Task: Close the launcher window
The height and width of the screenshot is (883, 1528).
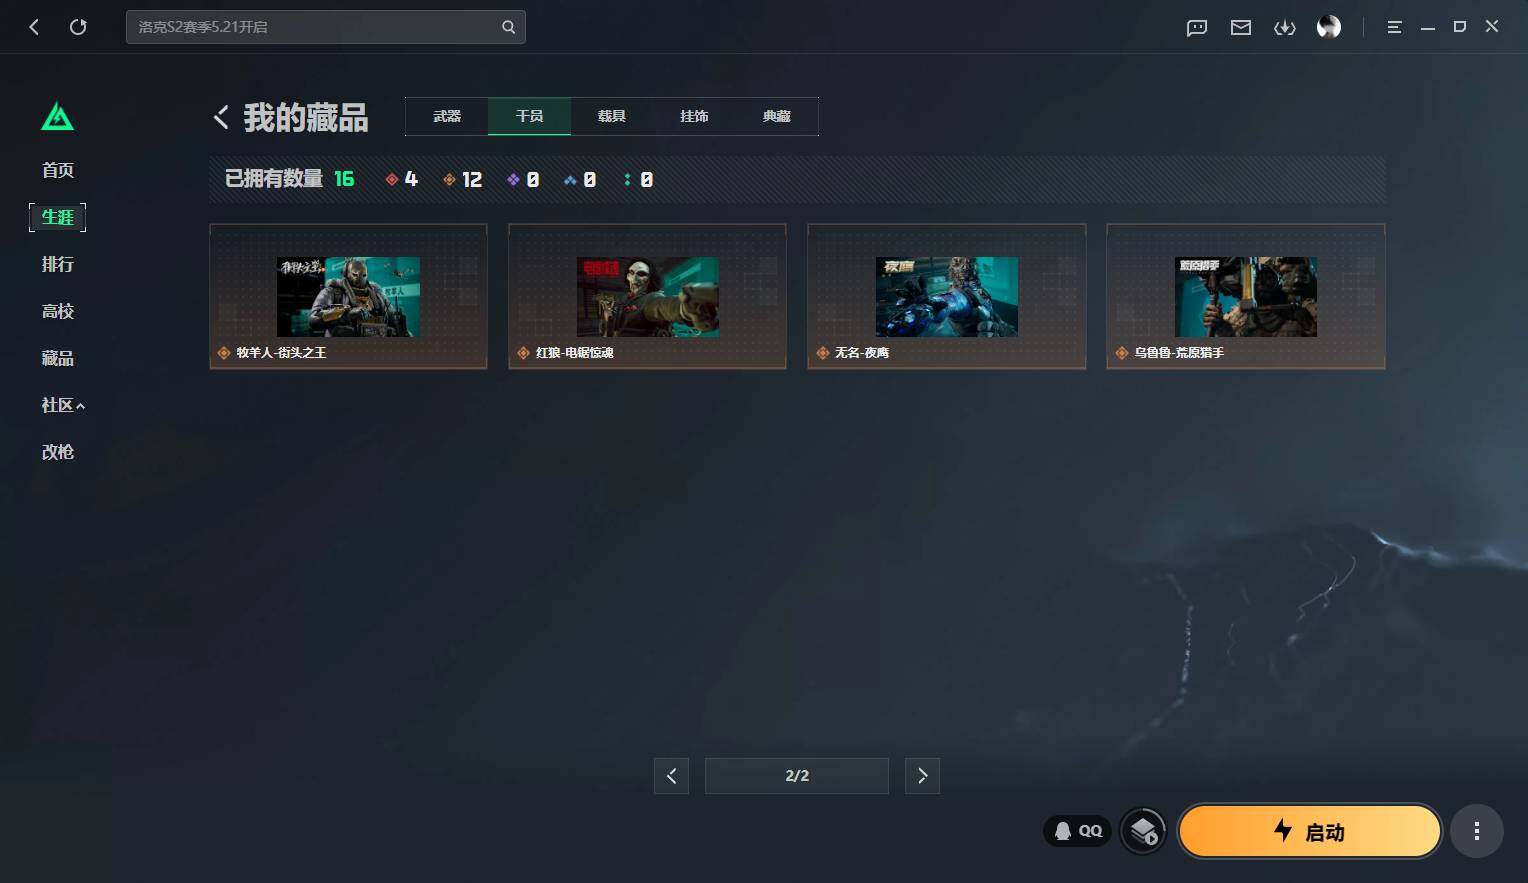Action: point(1492,27)
